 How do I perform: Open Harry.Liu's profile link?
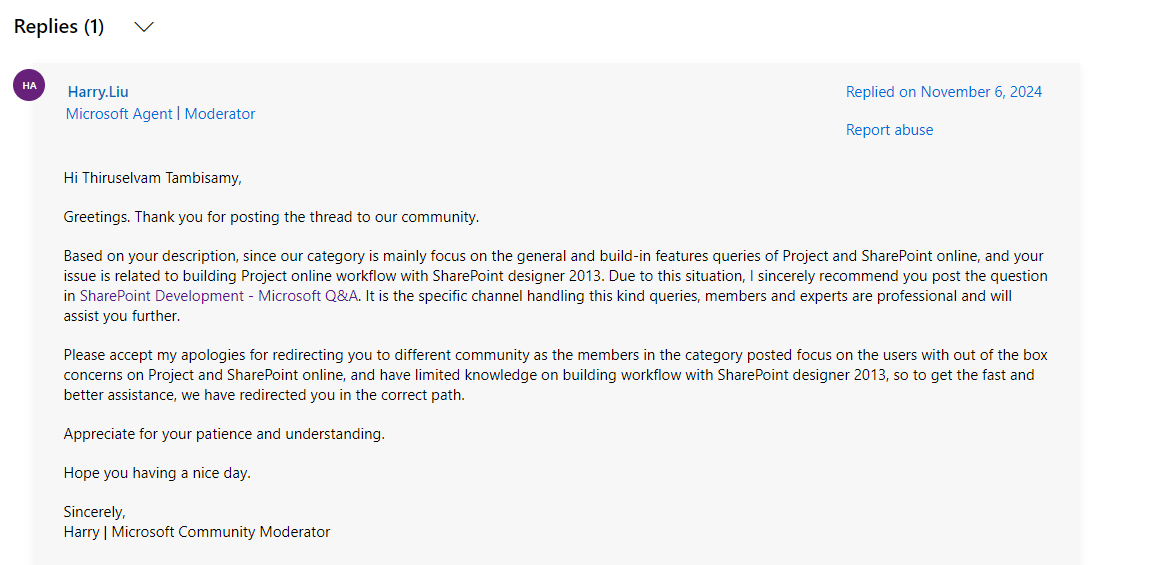[98, 92]
